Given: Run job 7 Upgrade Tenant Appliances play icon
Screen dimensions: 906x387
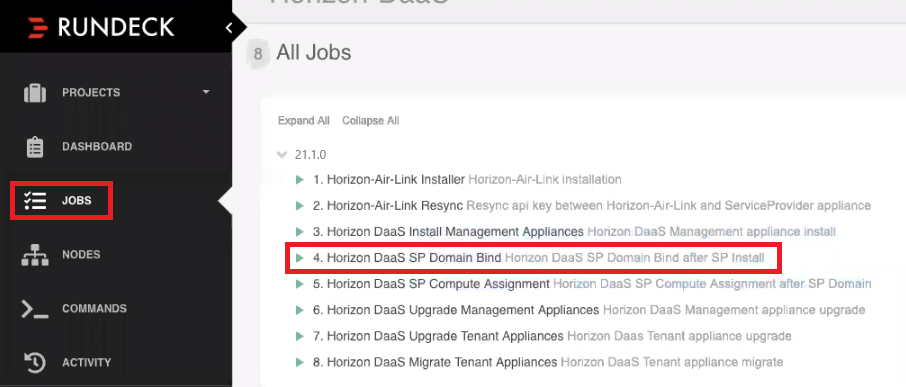Looking at the screenshot, I should click(299, 336).
